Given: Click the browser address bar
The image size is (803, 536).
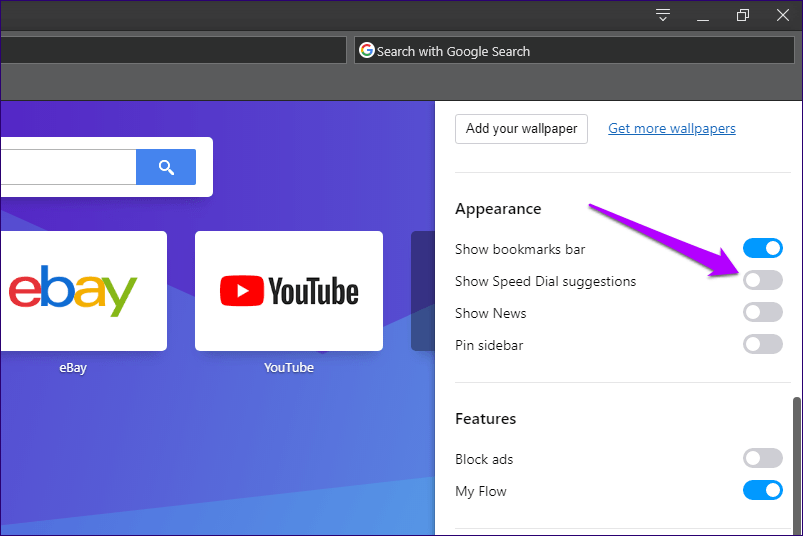Looking at the screenshot, I should 173,50.
